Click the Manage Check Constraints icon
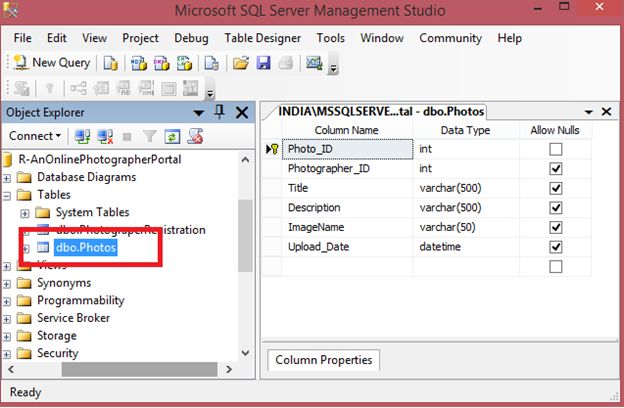 tap(169, 88)
